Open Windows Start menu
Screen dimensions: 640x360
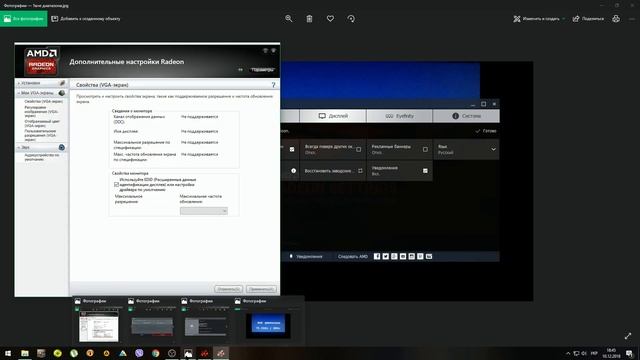(x=8, y=353)
